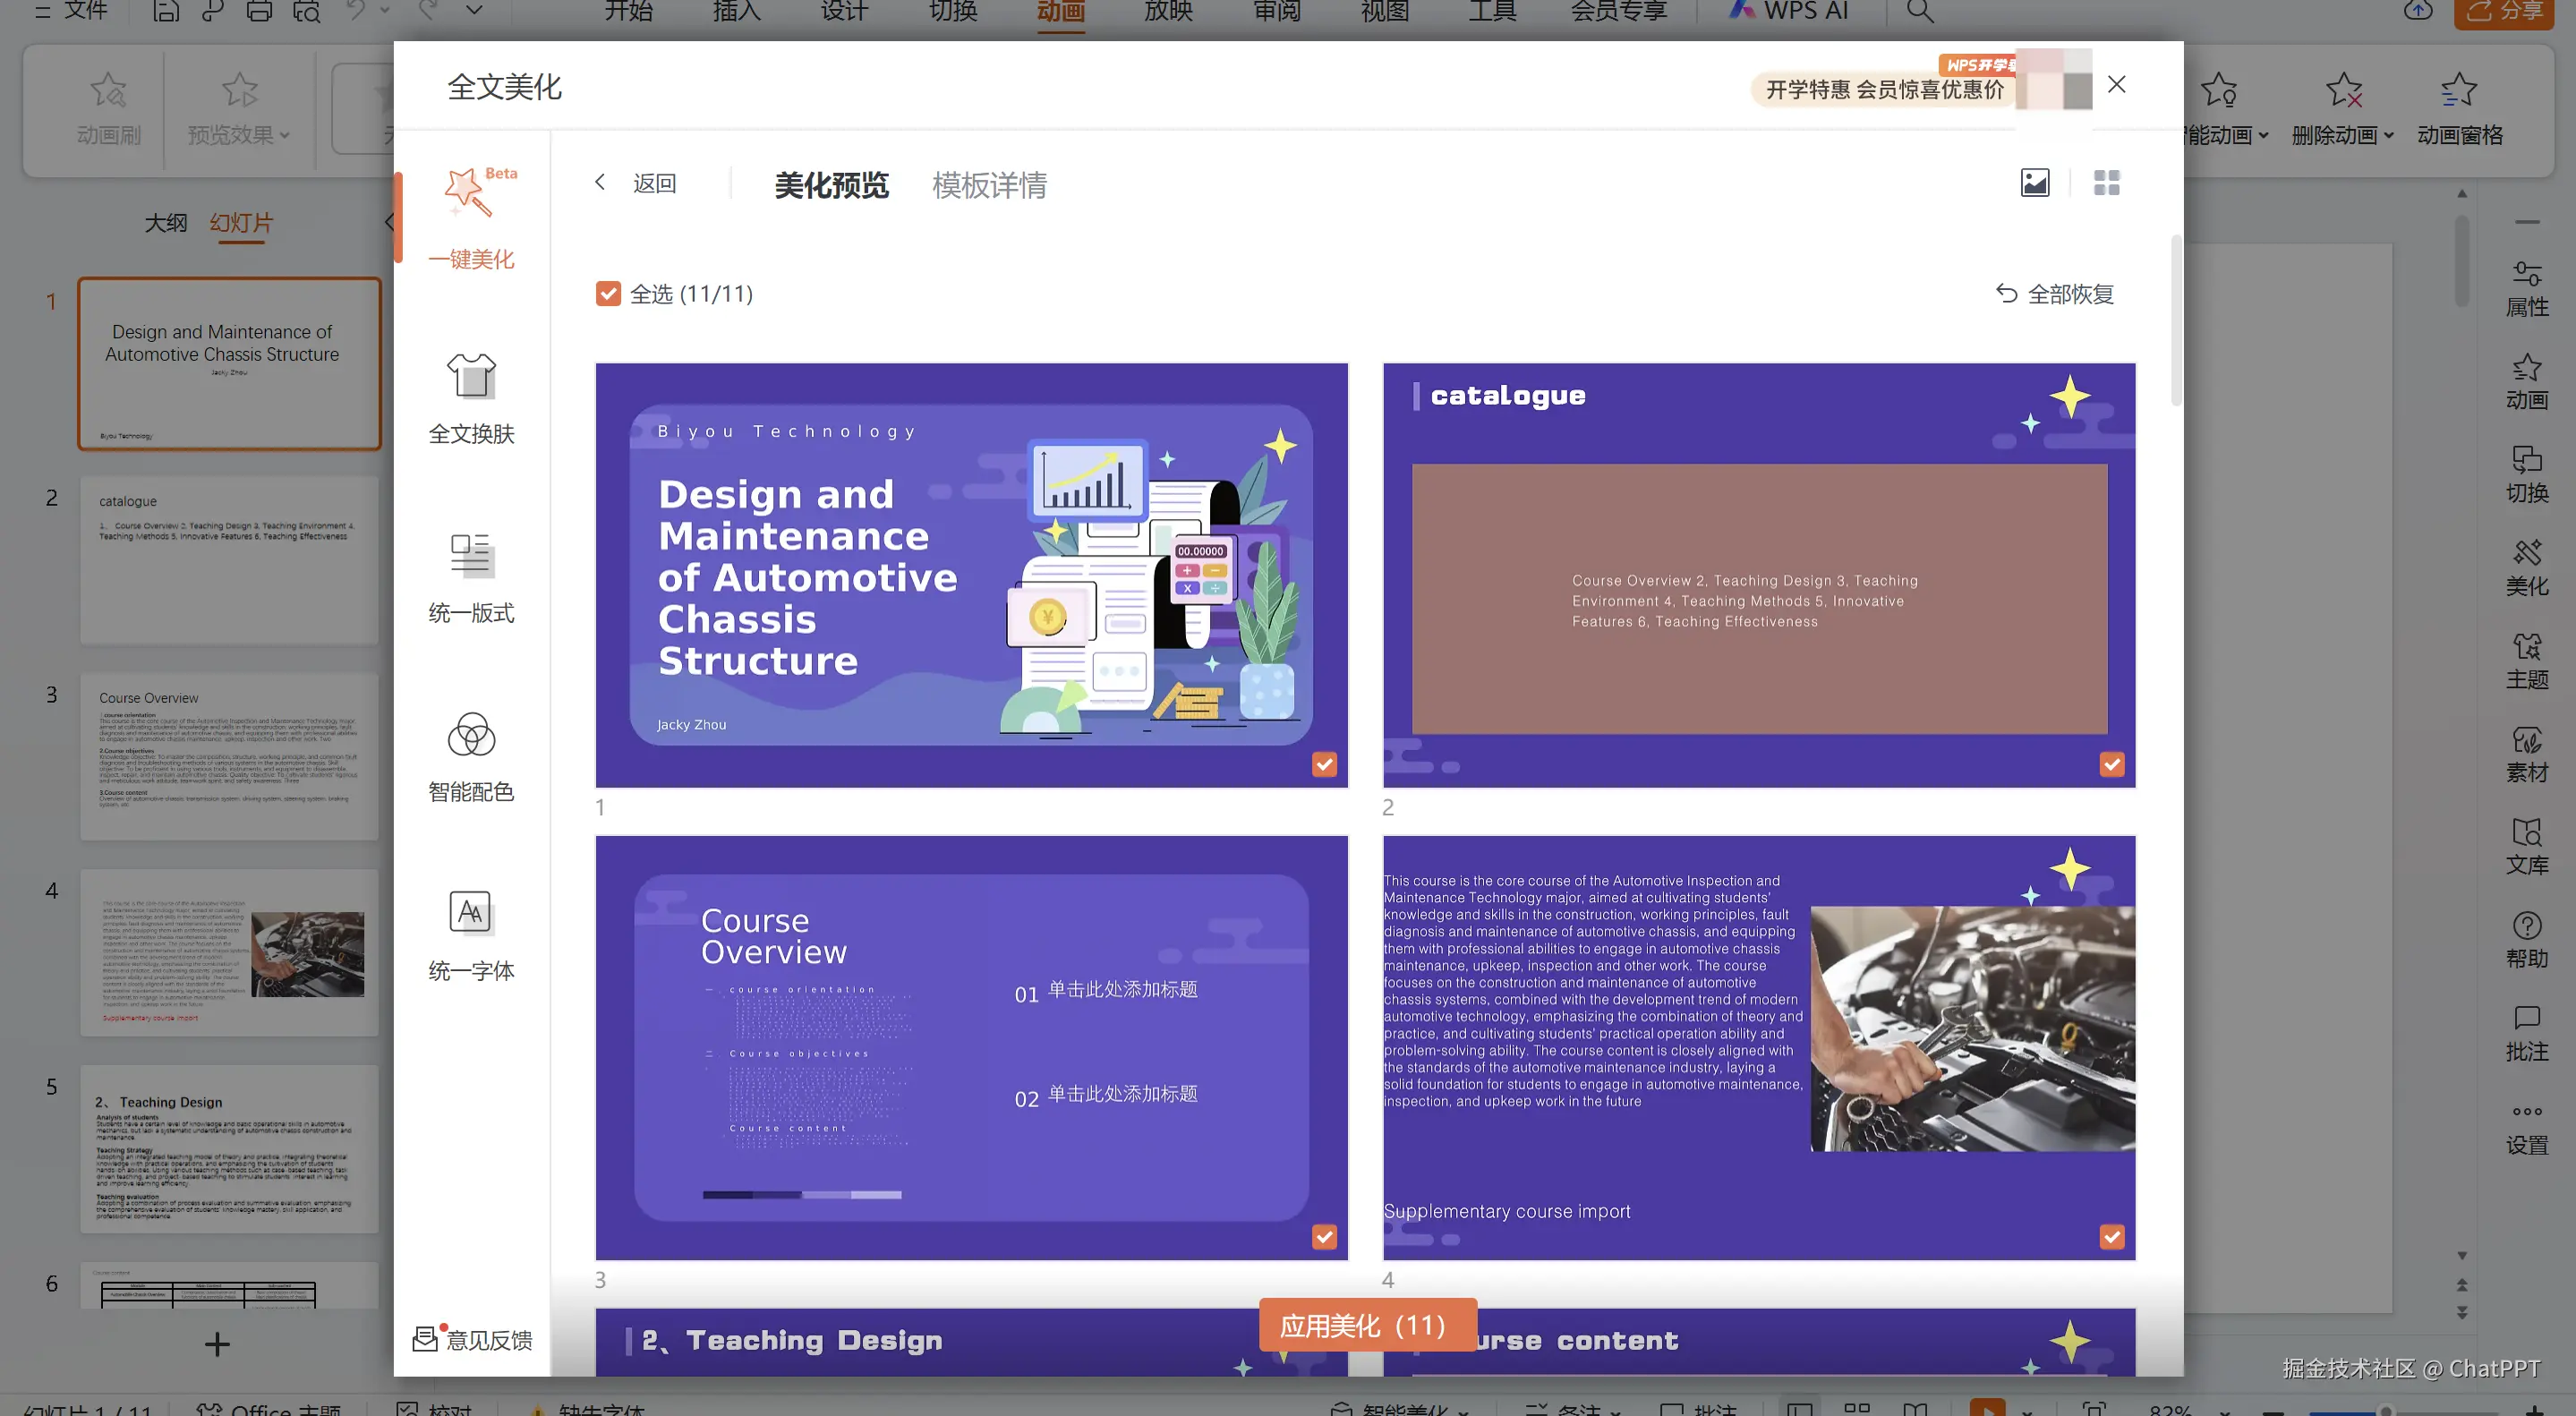Image resolution: width=2576 pixels, height=1416 pixels.
Task: Go back using the 返回 chevron
Action: (600, 182)
